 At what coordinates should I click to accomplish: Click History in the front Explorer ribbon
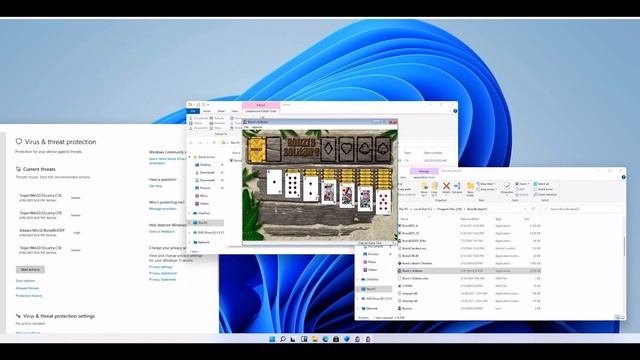522,194
